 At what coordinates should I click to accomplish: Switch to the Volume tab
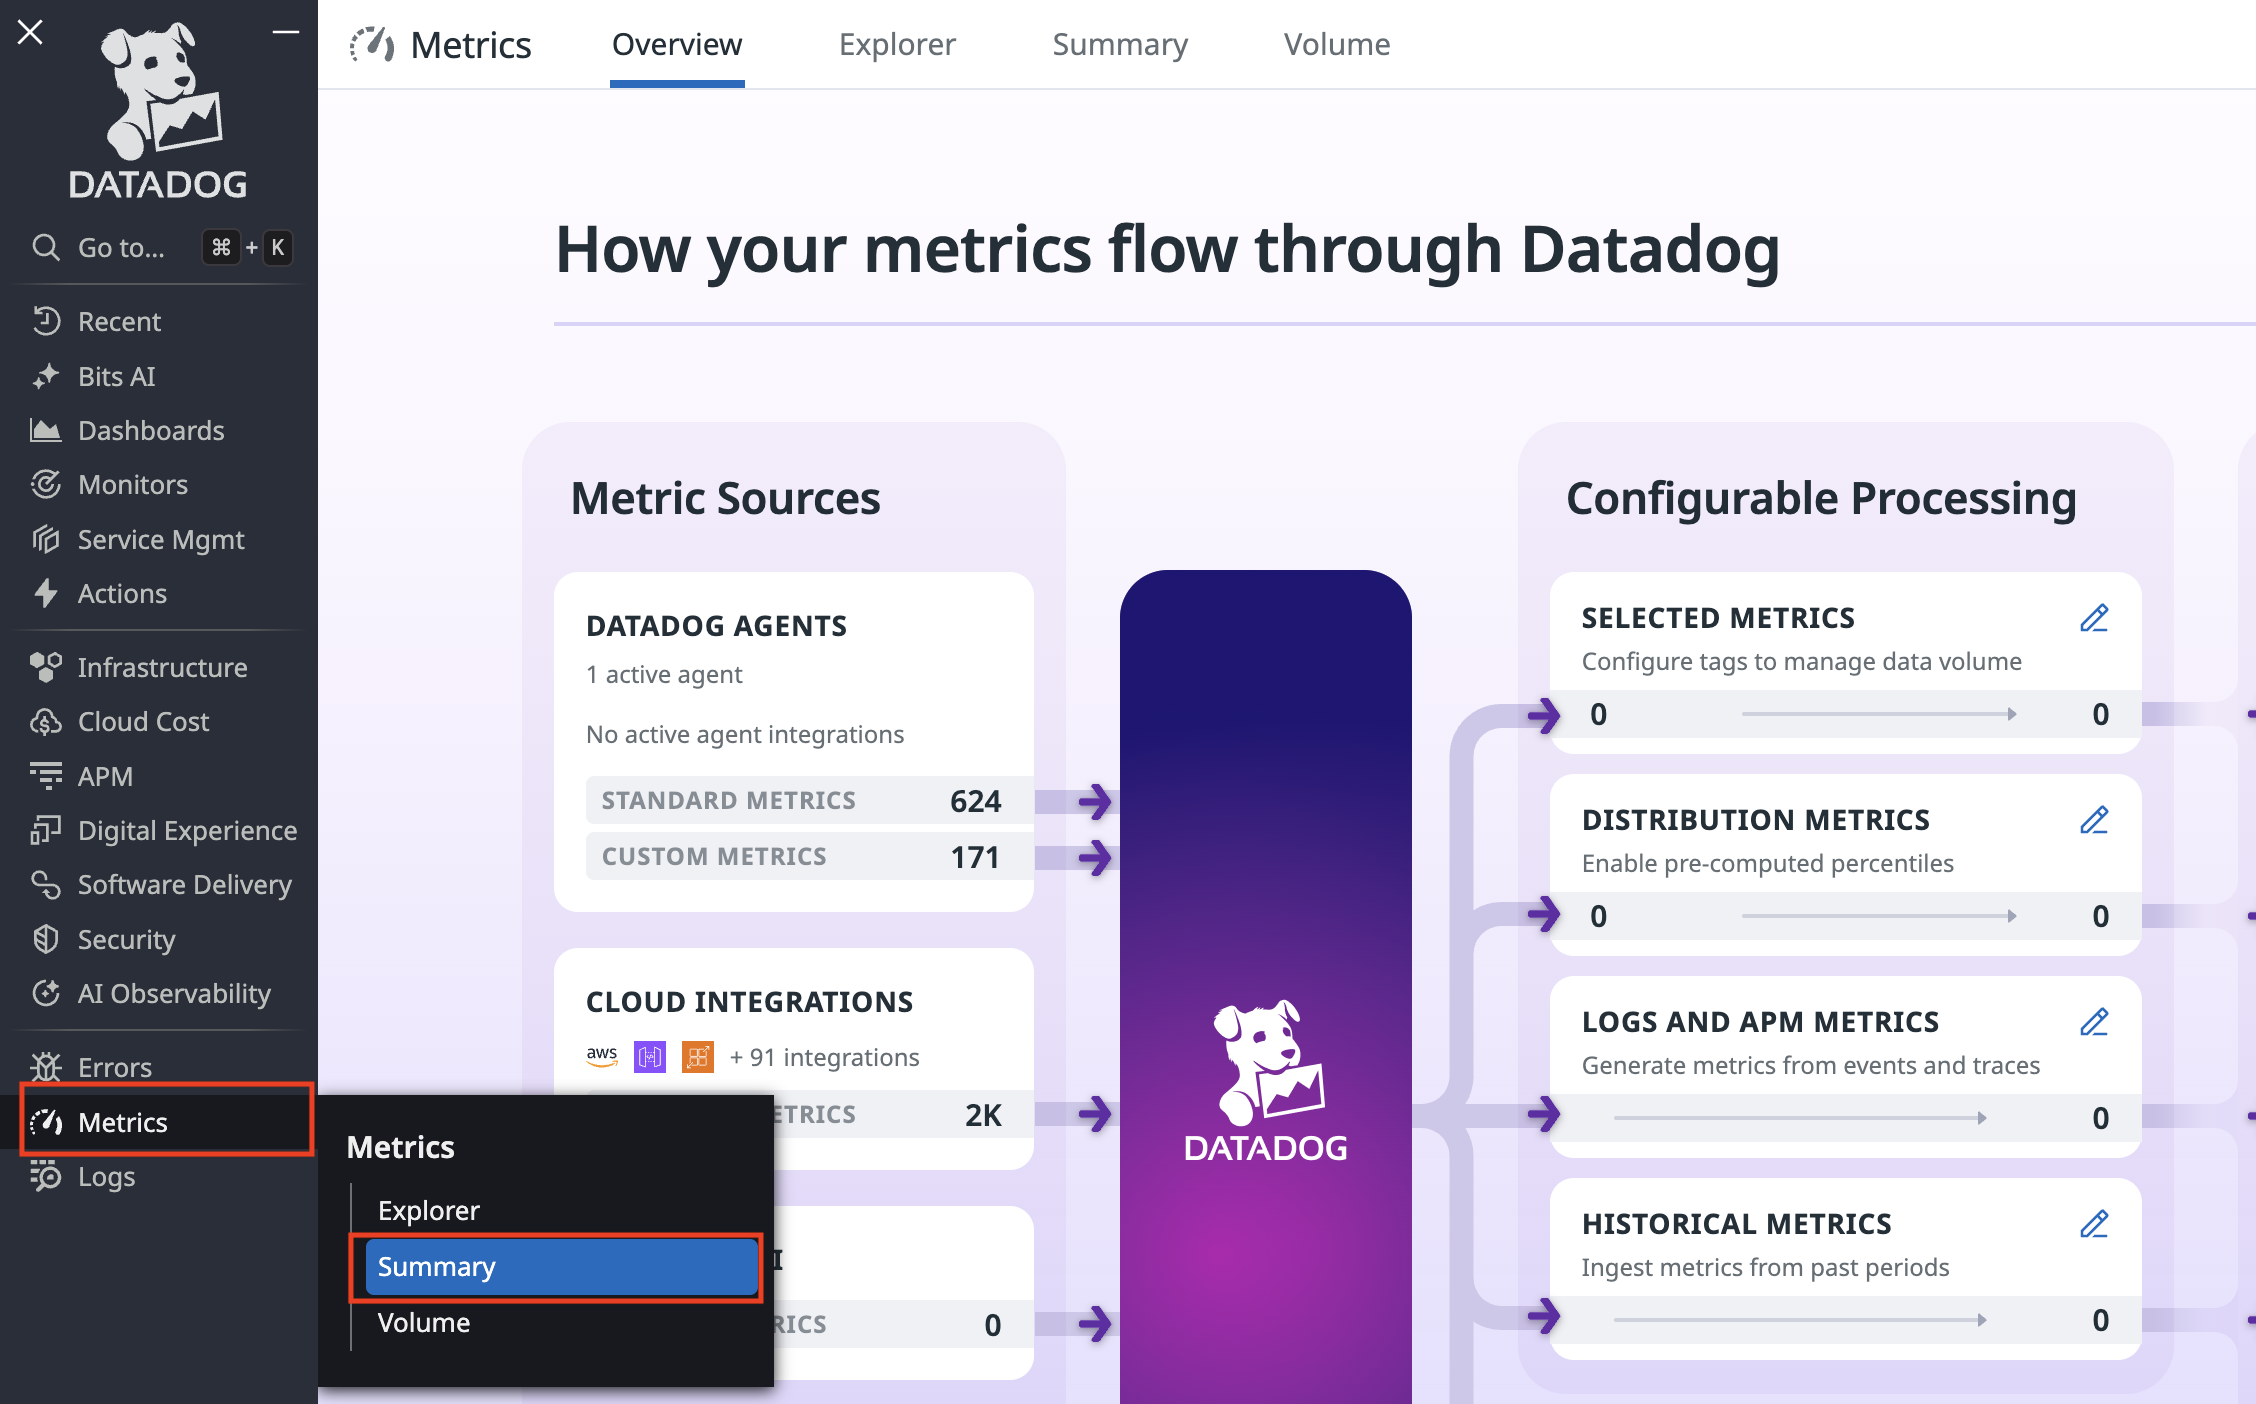(x=1337, y=44)
